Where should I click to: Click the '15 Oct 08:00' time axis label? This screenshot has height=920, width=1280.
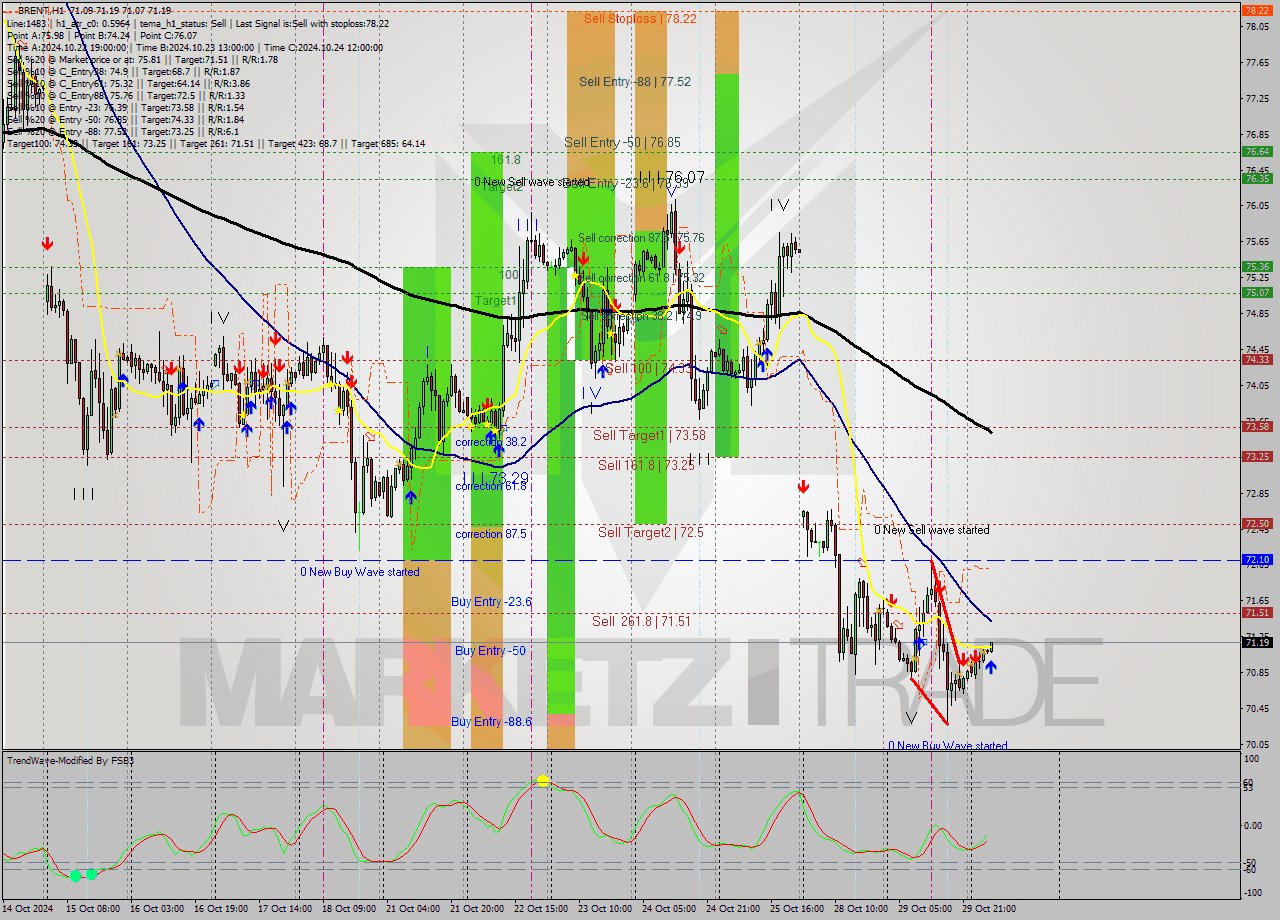tap(93, 909)
